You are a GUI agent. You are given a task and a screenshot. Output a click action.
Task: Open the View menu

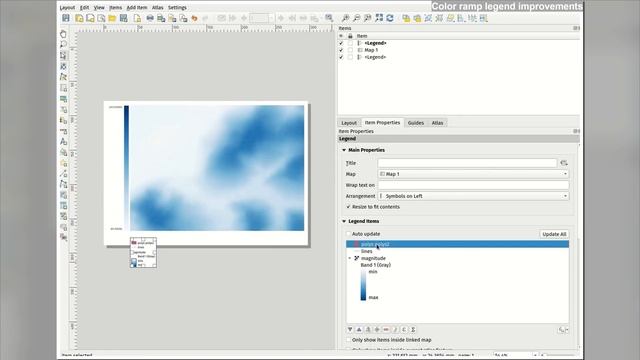click(99, 7)
